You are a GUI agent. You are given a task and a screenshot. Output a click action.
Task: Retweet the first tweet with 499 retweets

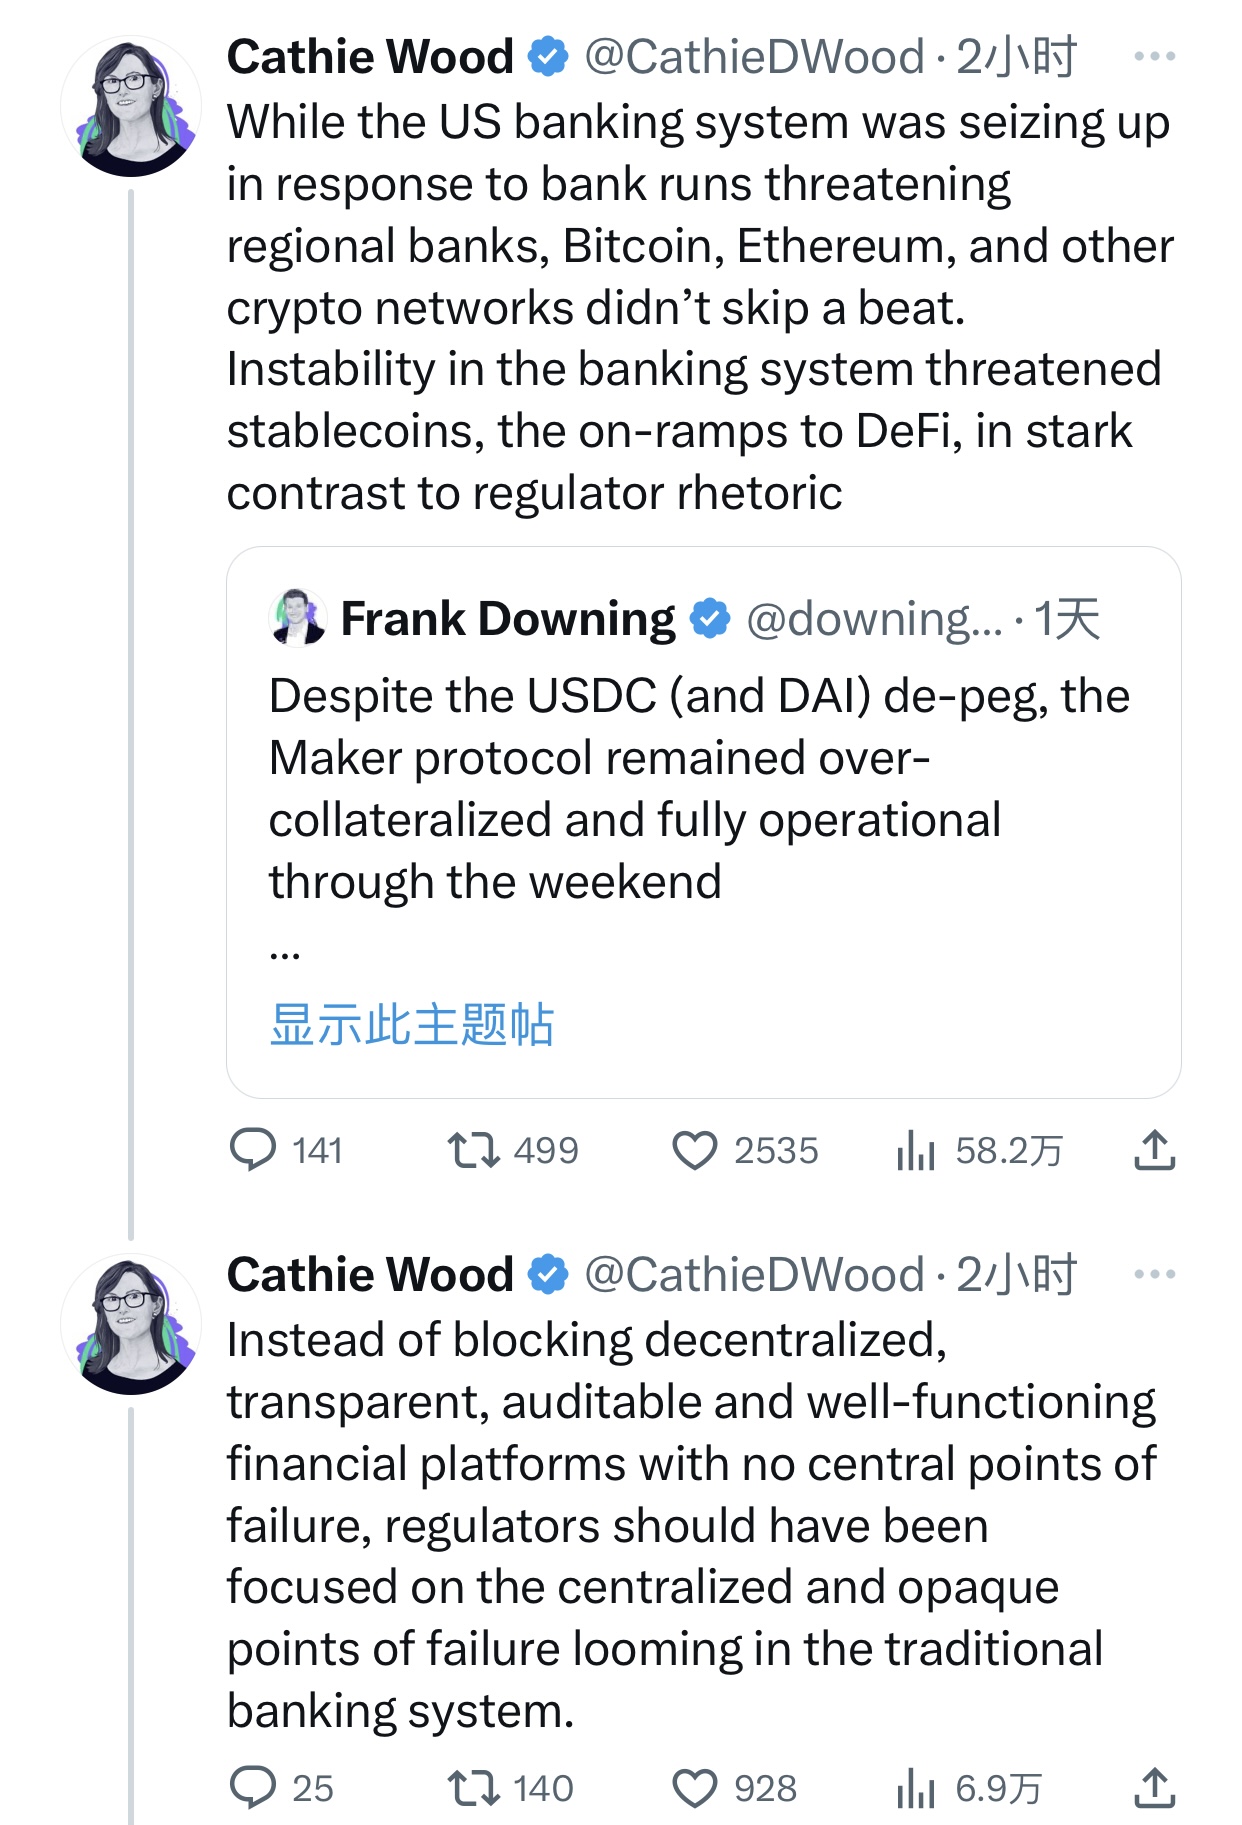point(473,1150)
